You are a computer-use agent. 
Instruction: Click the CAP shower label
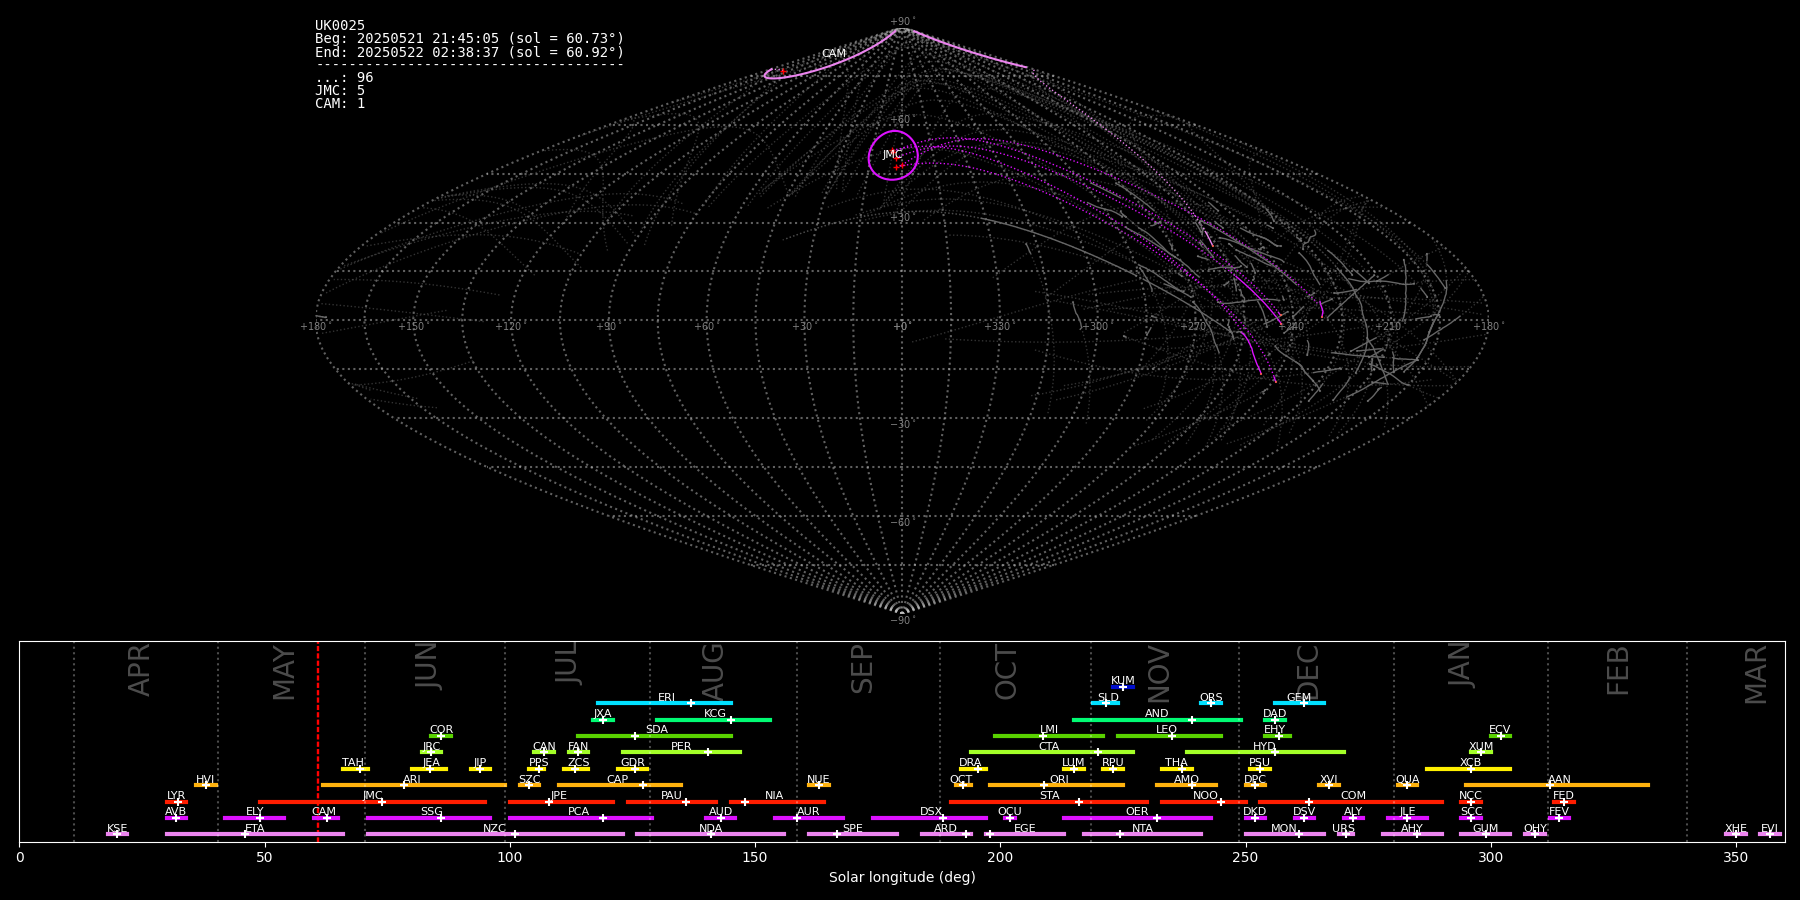pos(618,780)
